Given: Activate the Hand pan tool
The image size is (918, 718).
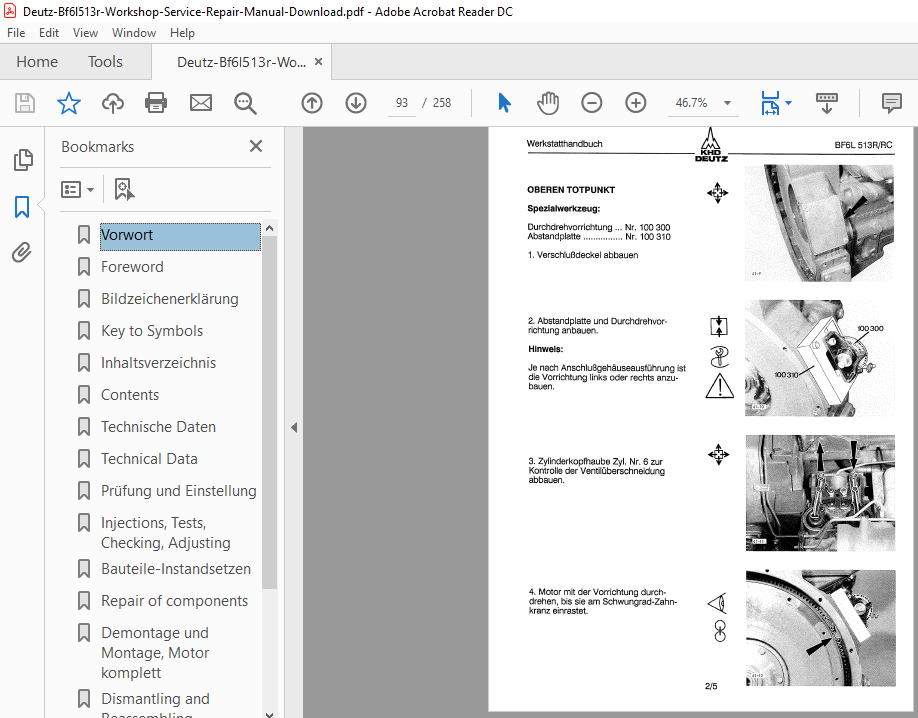Looking at the screenshot, I should 548,103.
